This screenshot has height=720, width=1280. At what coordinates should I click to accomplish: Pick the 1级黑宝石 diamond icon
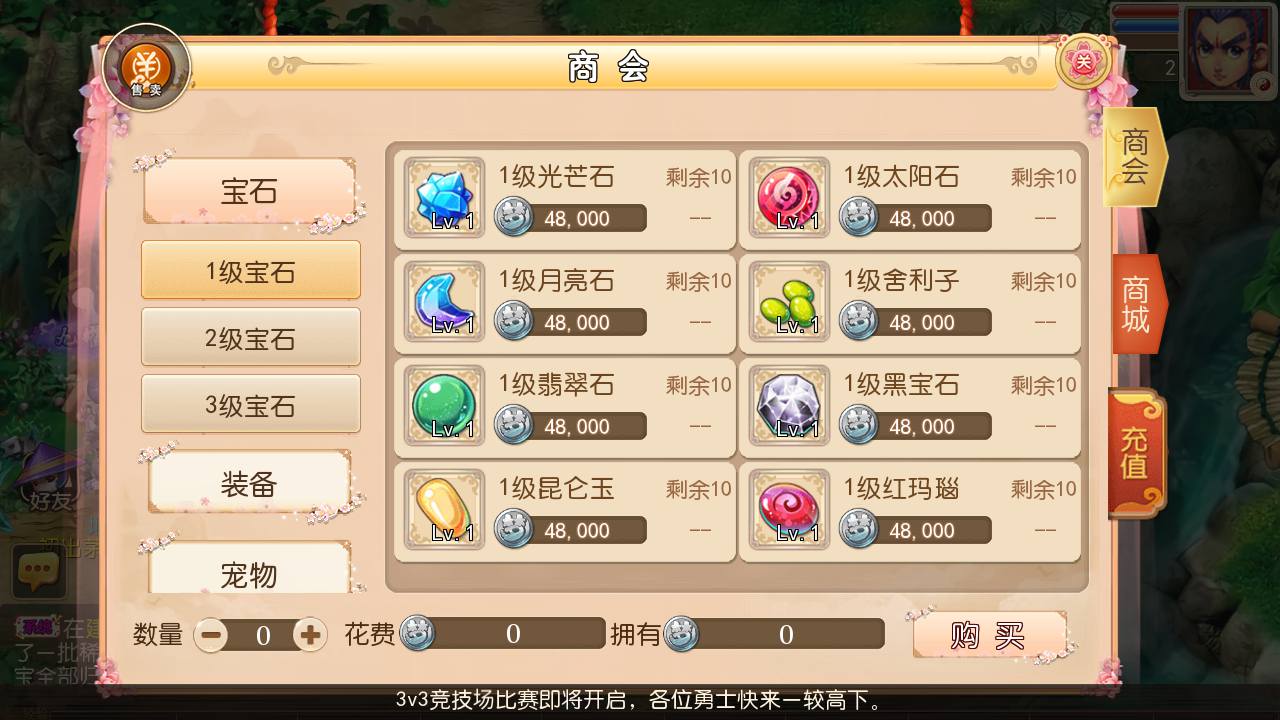tap(789, 406)
